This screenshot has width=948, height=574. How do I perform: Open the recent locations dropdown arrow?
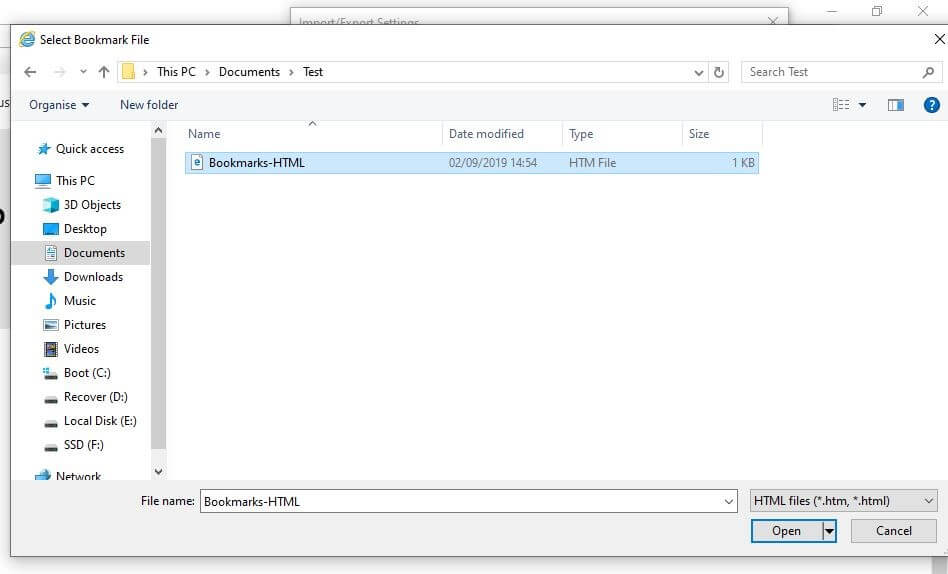(x=83, y=72)
